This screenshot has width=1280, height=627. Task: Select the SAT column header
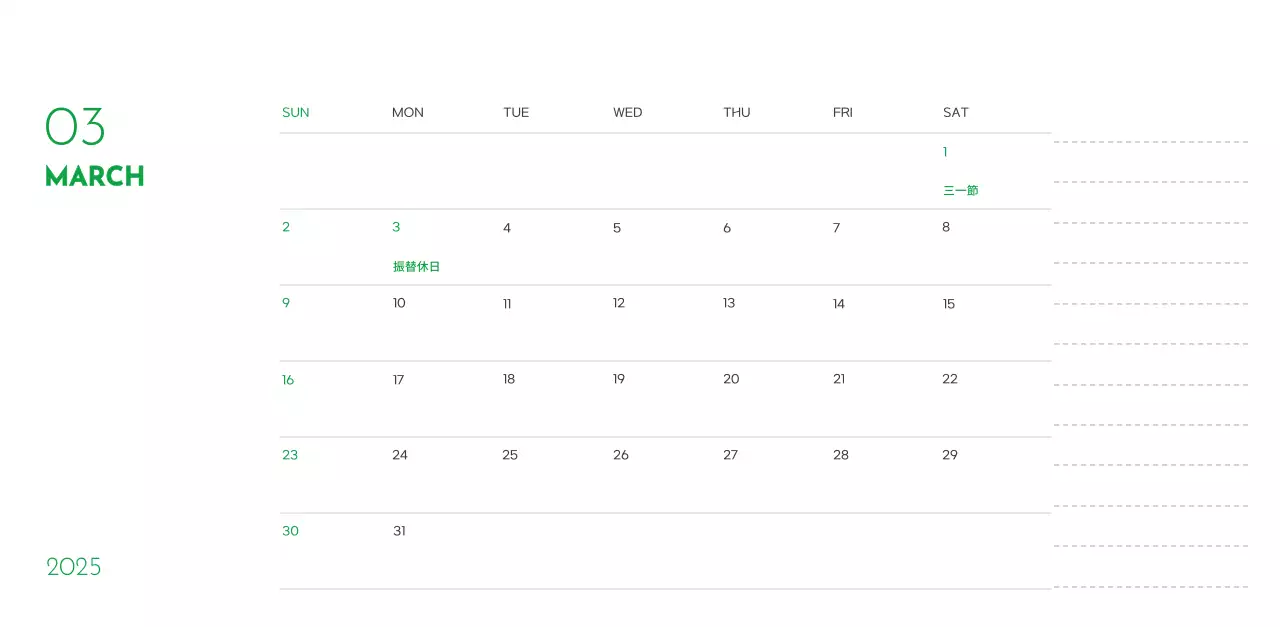click(x=955, y=112)
